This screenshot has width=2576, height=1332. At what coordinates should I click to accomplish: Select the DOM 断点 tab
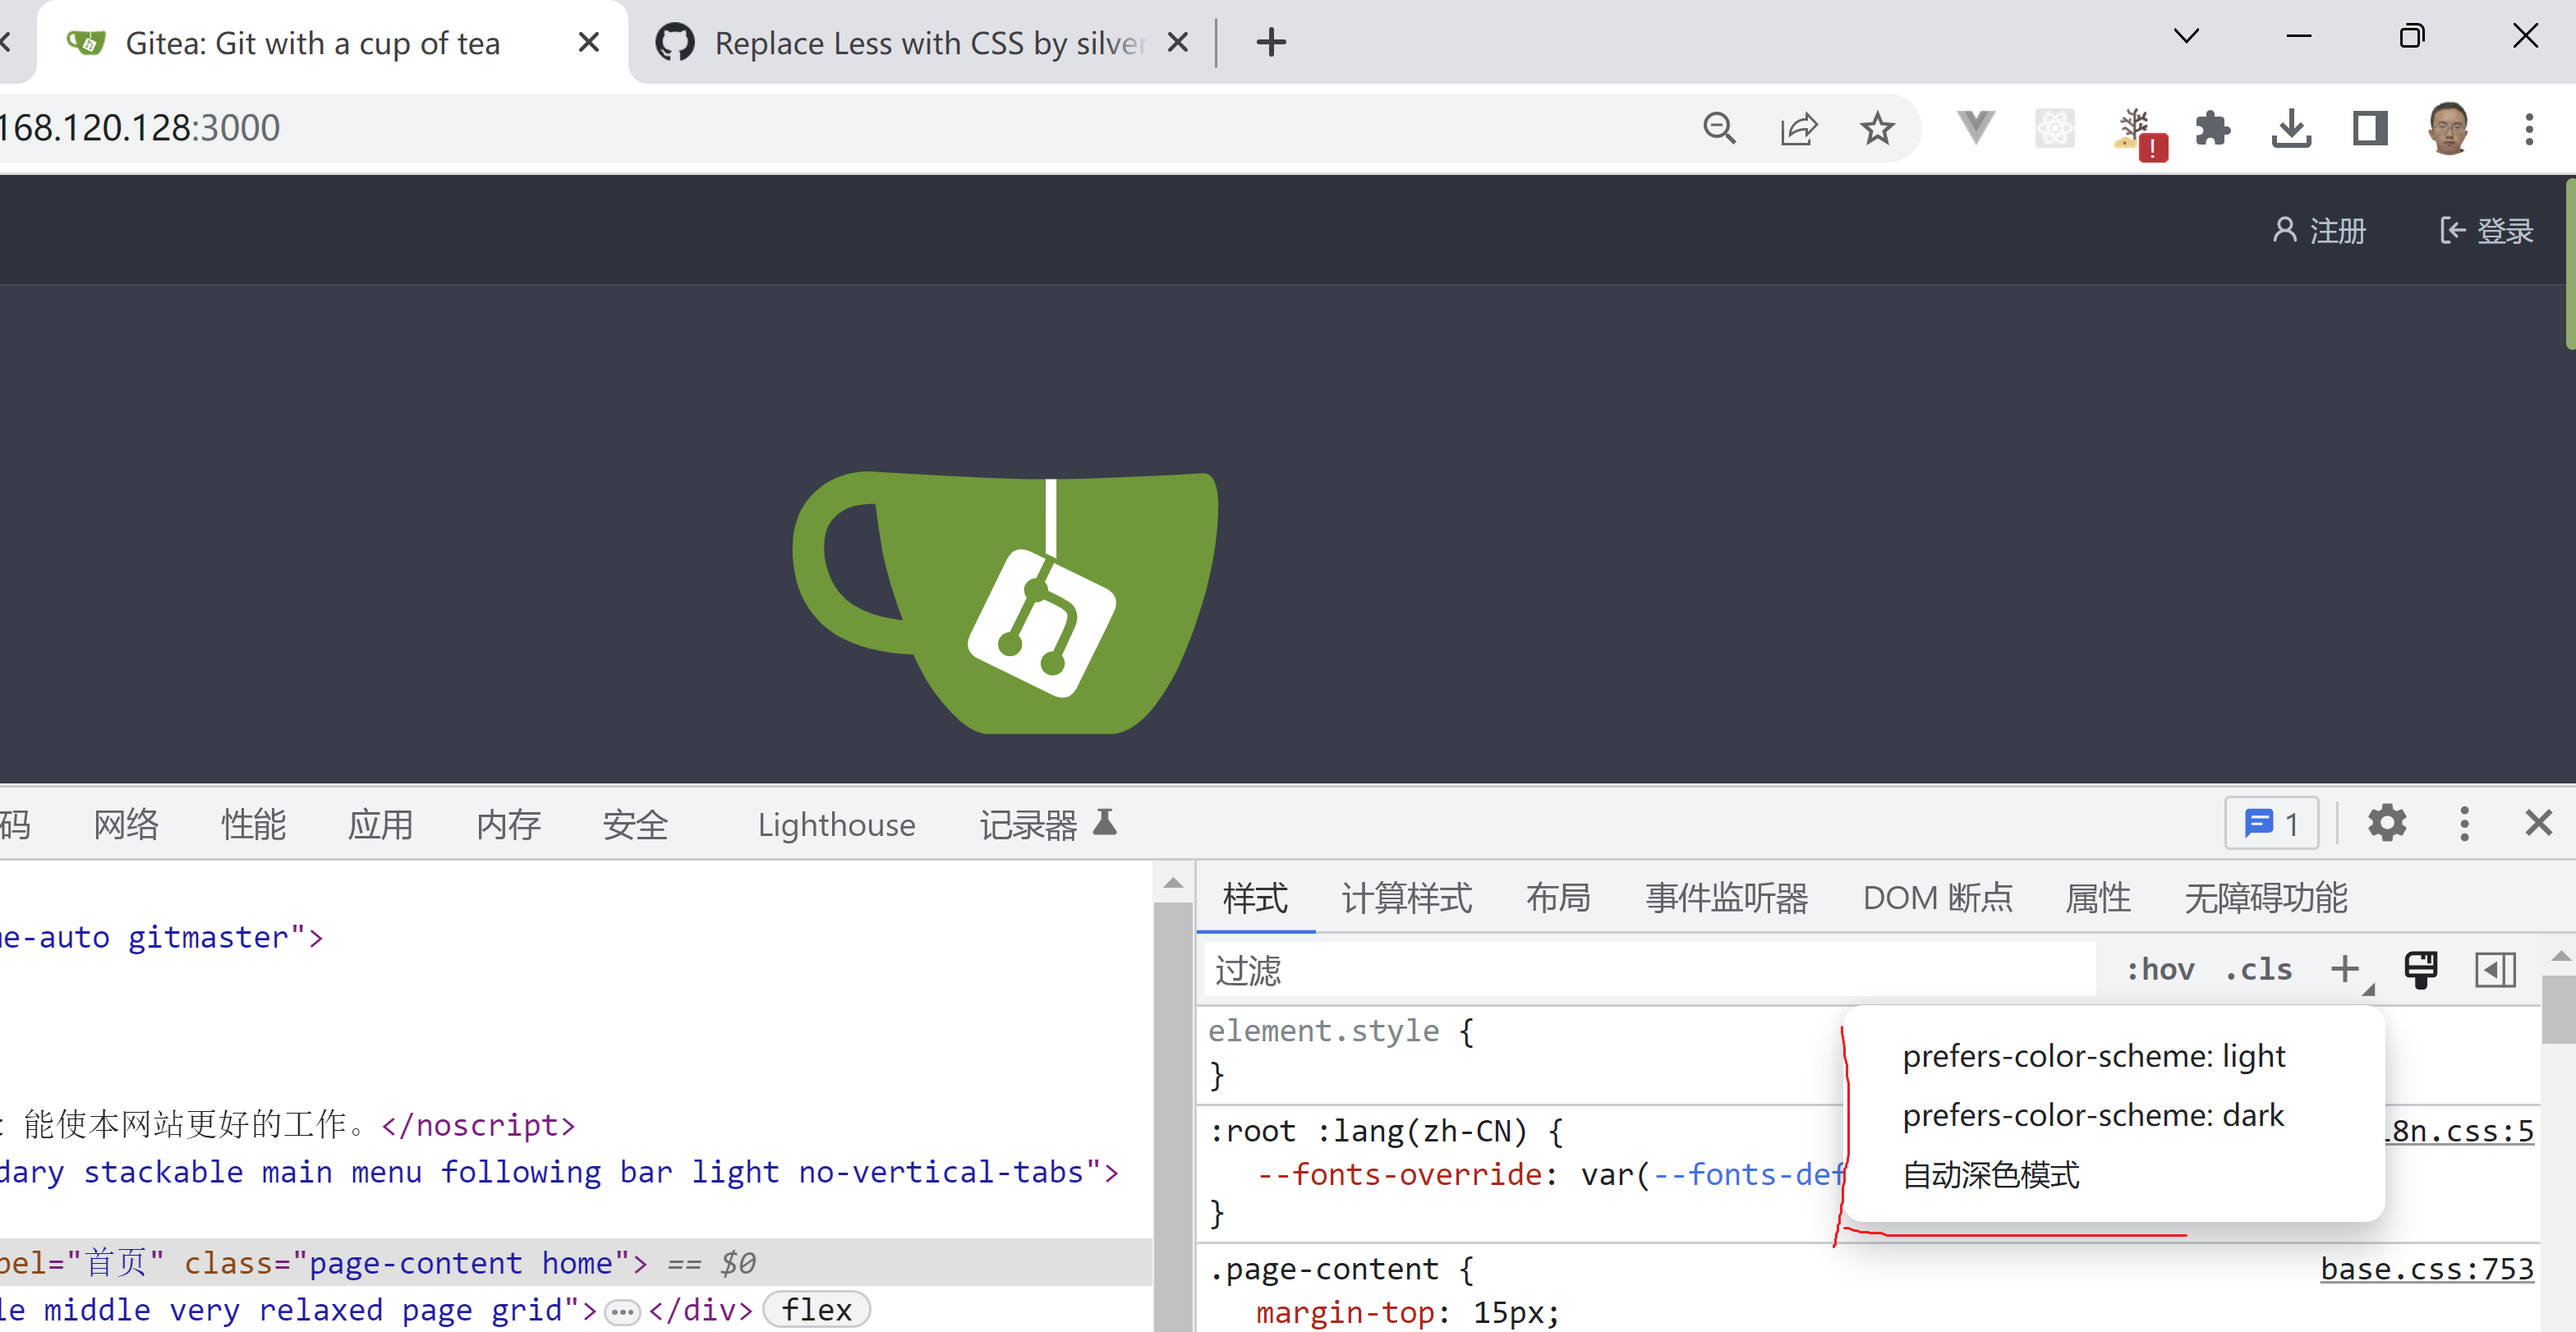(x=1937, y=897)
